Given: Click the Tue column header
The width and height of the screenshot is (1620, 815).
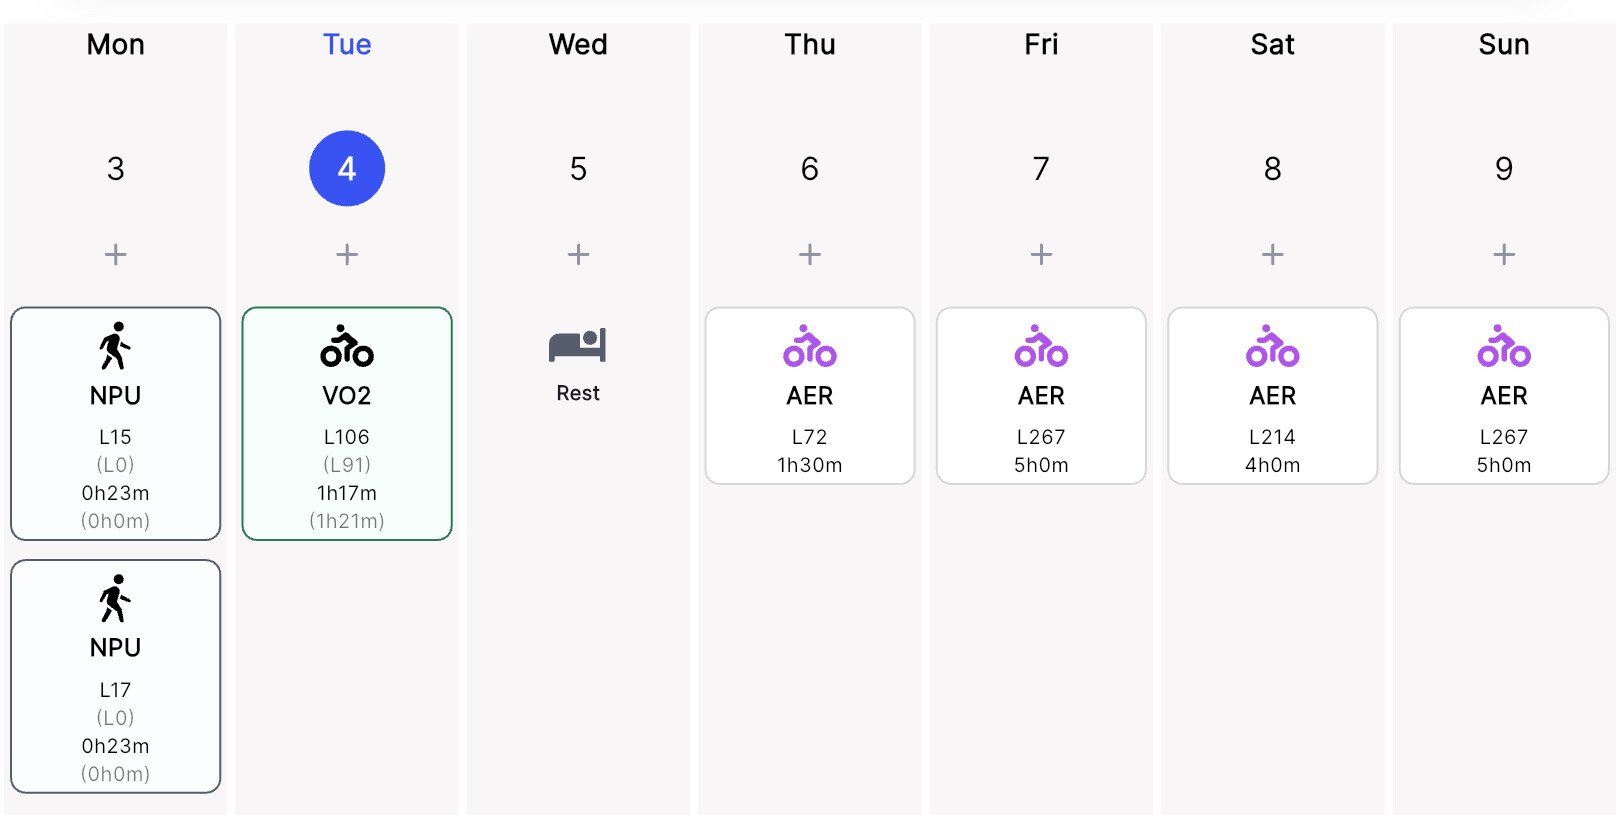Looking at the screenshot, I should (x=347, y=45).
